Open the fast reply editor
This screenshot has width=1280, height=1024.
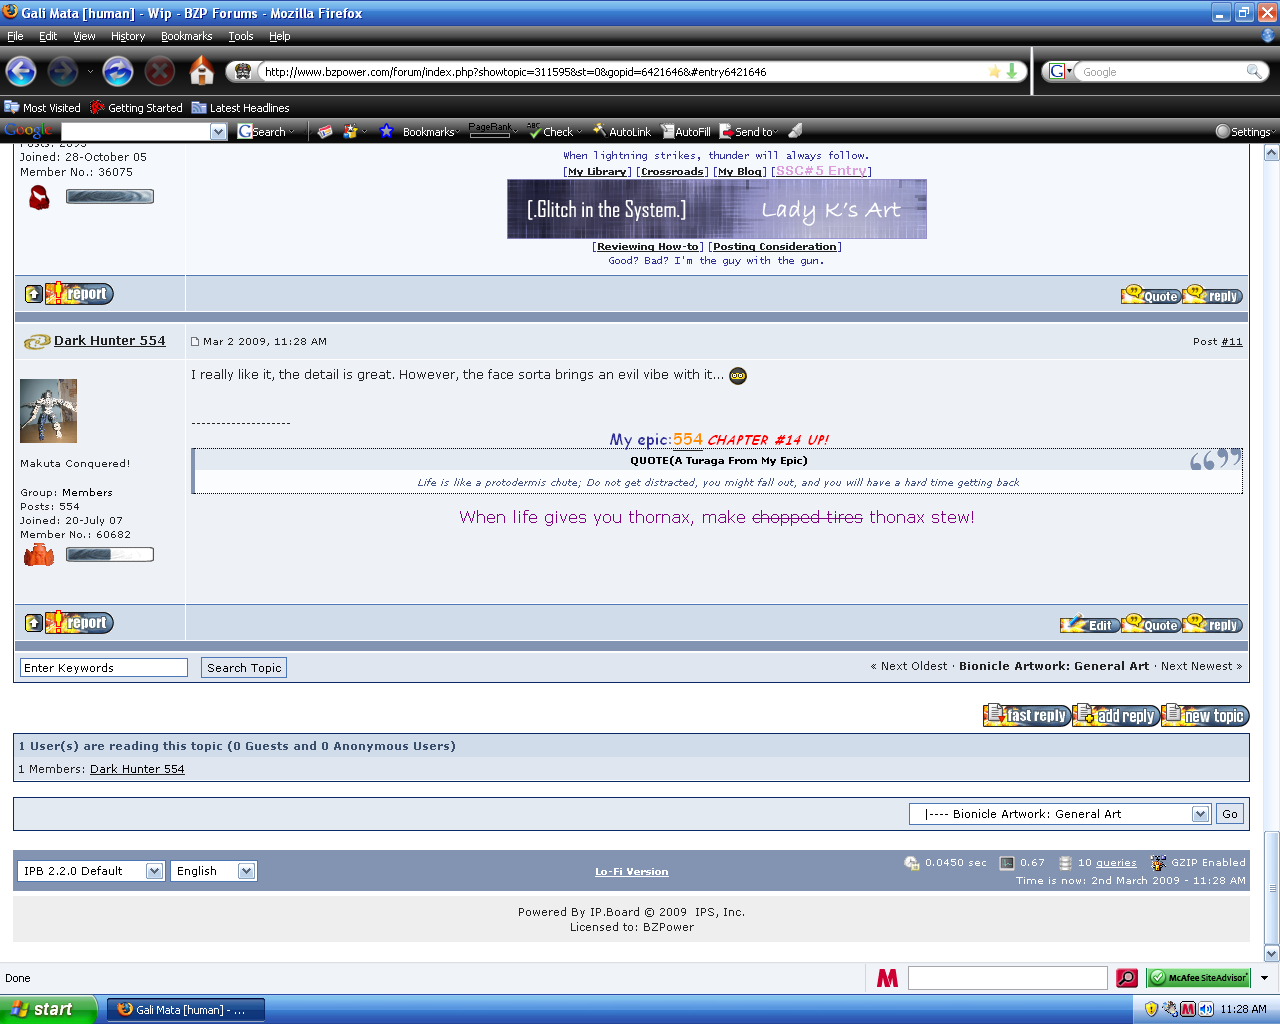click(x=1026, y=715)
